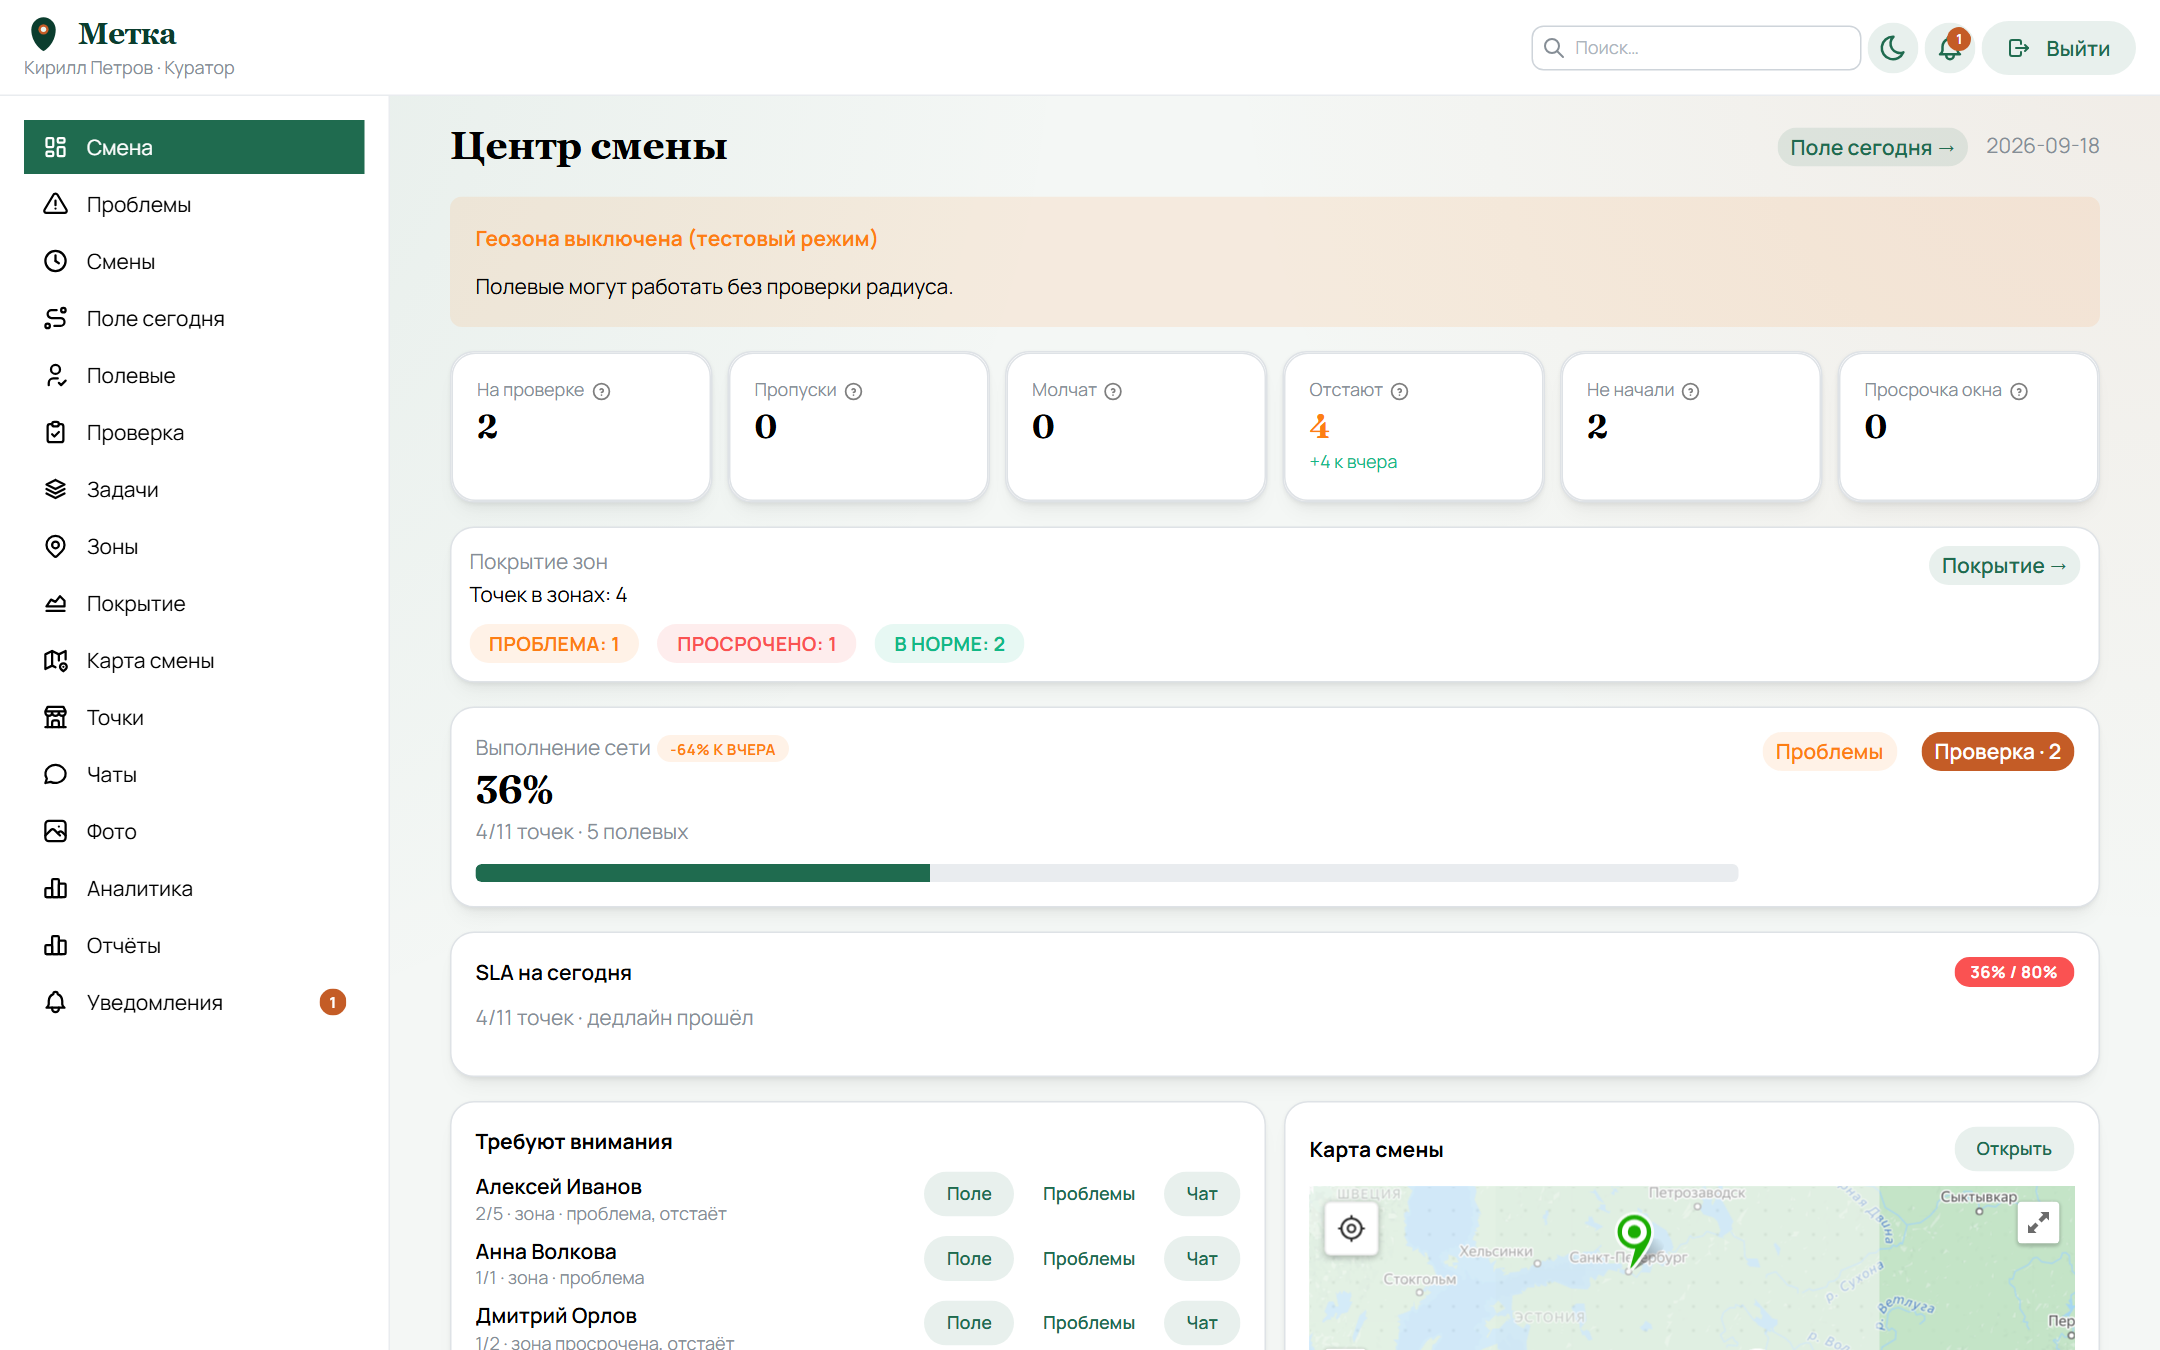Open Проверка in the sidebar

pos(194,432)
